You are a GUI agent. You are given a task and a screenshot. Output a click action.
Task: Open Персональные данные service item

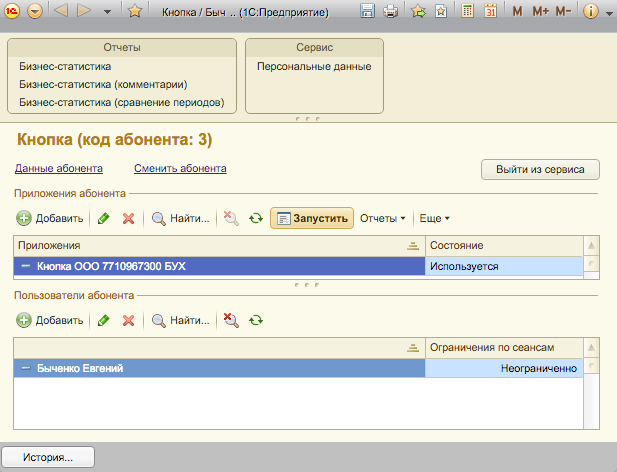coord(314,66)
